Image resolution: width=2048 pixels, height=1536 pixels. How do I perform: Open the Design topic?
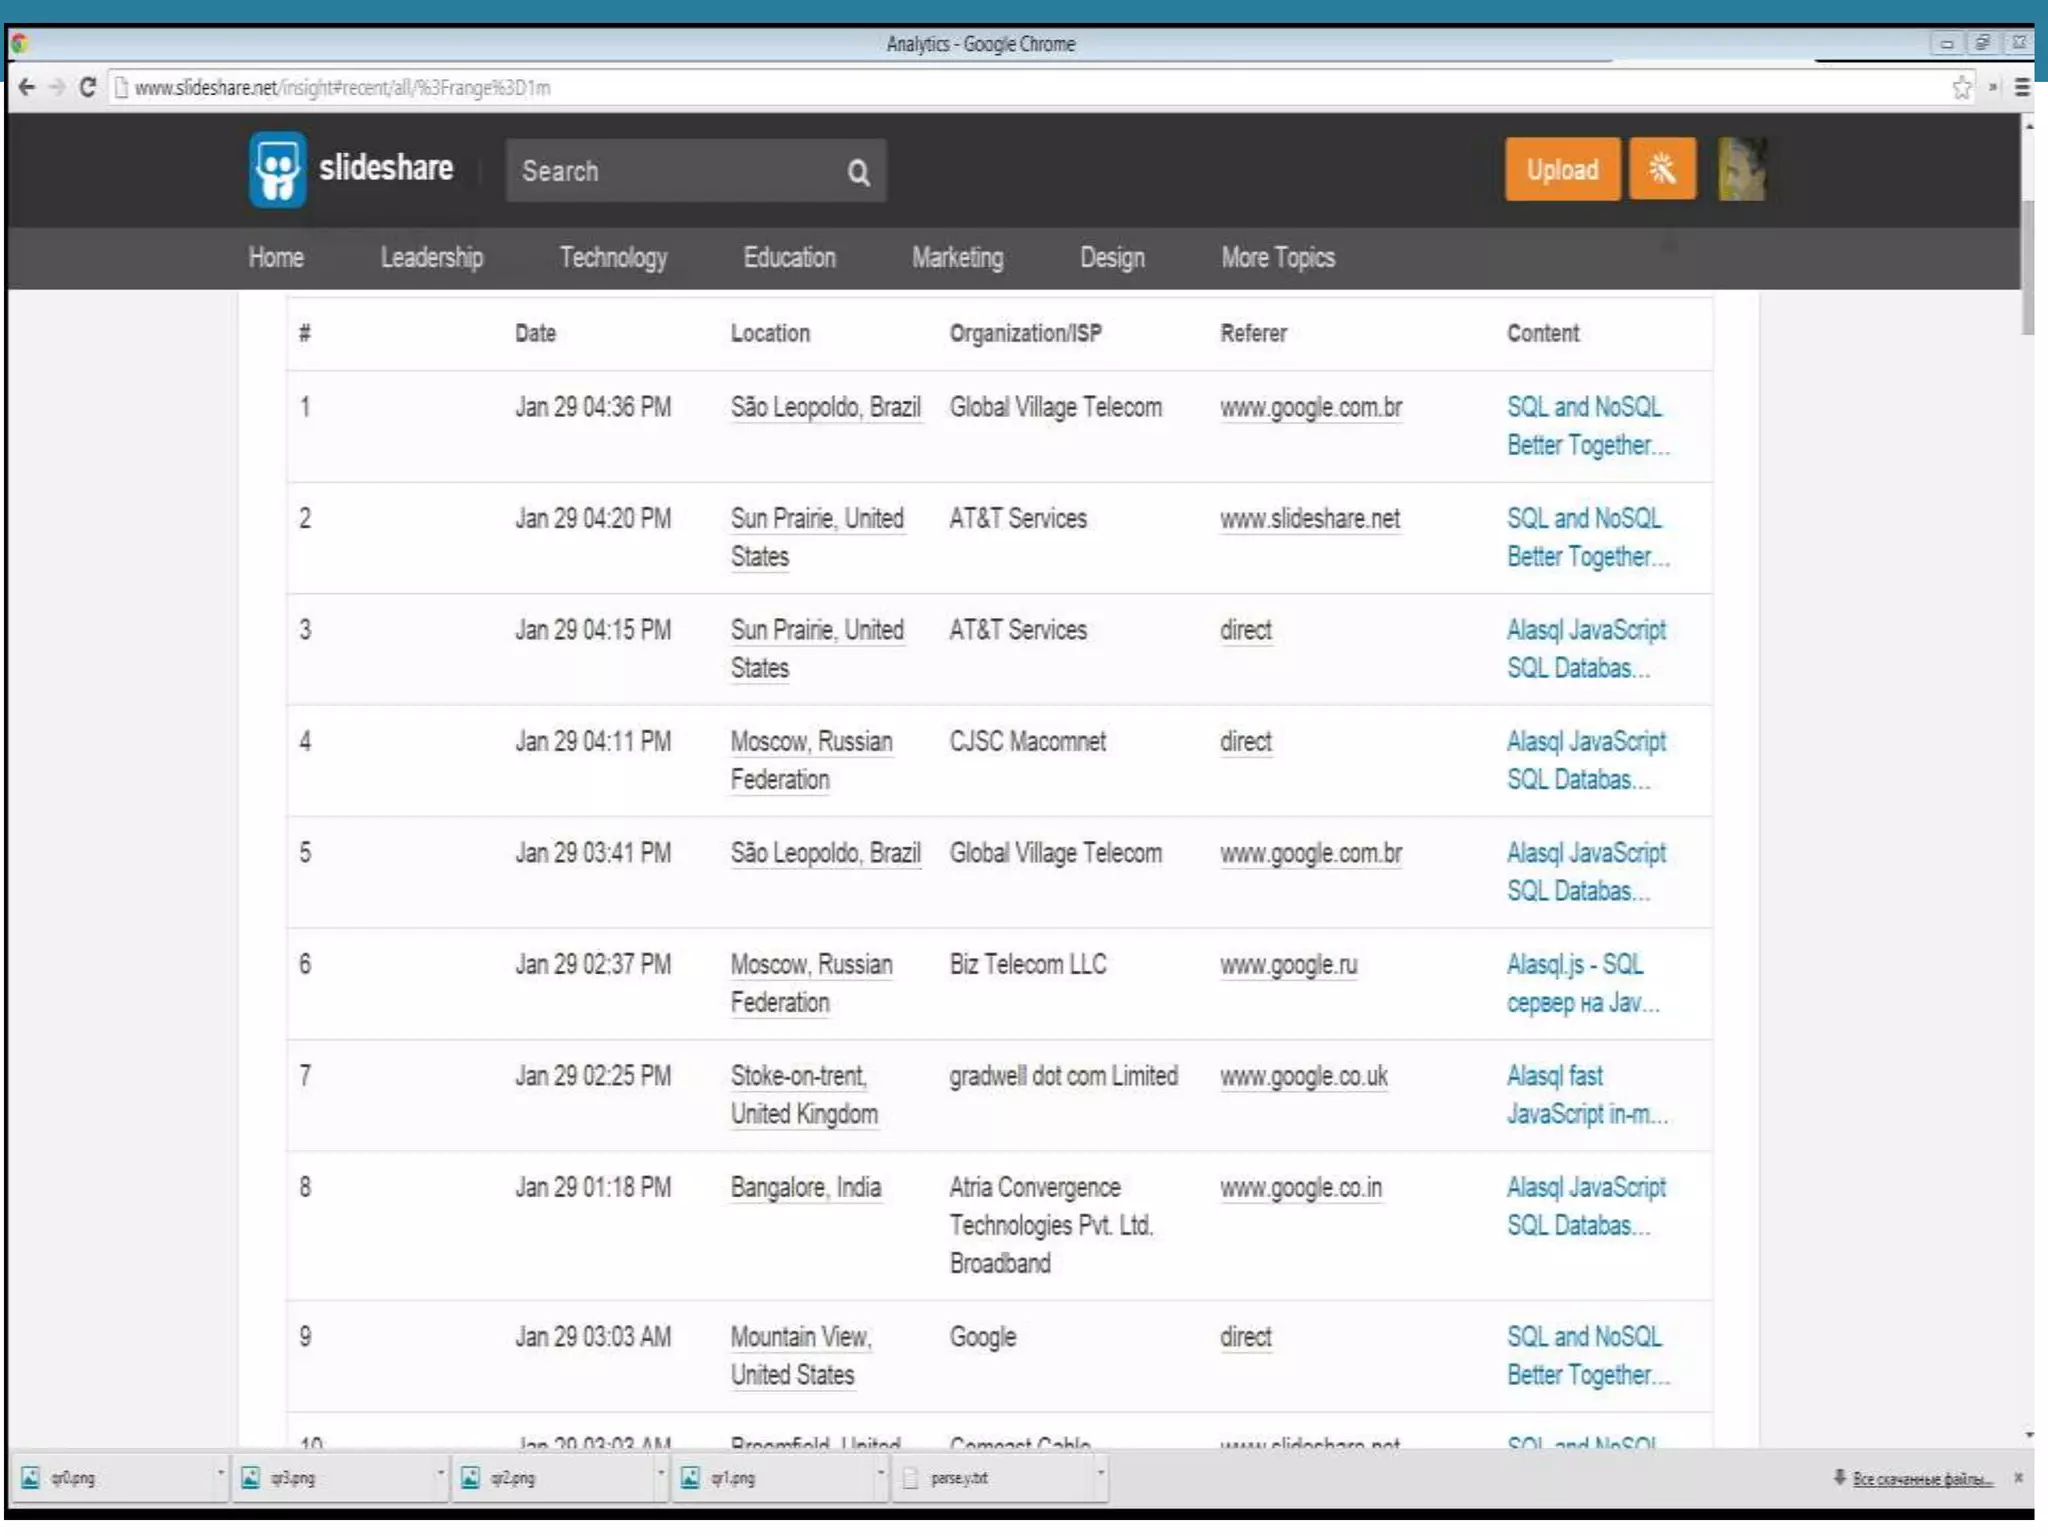coord(1113,258)
